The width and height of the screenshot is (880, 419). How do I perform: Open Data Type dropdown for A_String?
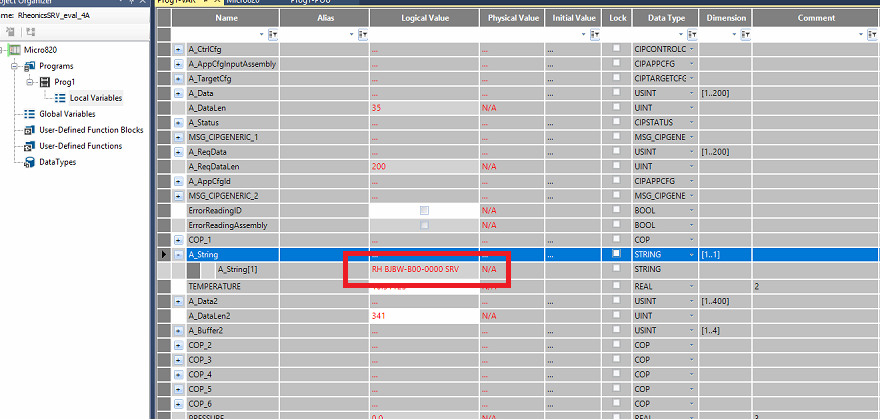(691, 255)
